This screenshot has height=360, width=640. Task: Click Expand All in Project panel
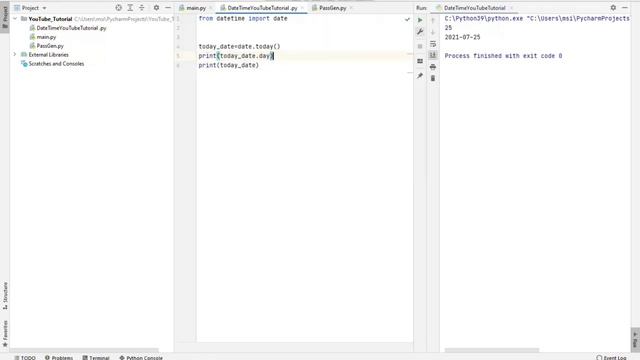[130, 8]
